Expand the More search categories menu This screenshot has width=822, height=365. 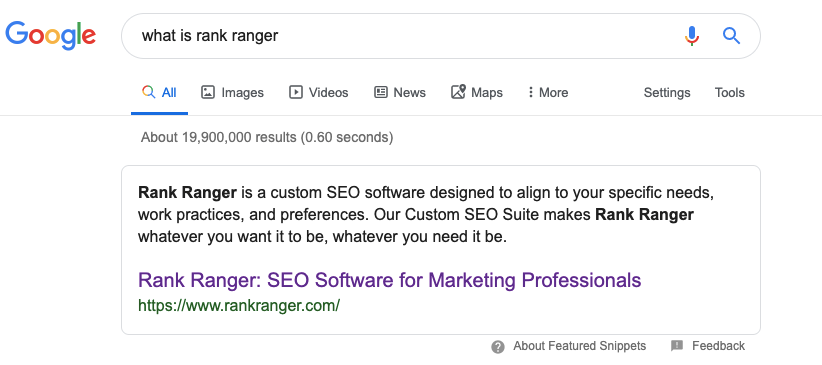pos(548,92)
